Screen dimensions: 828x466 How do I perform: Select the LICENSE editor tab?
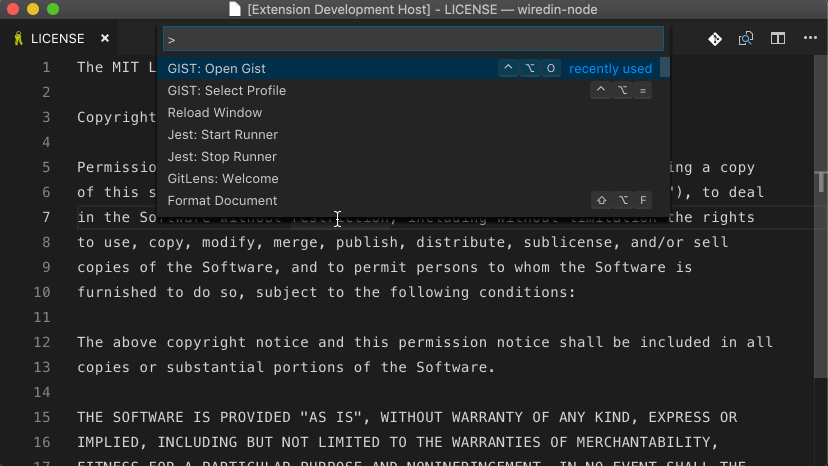click(x=61, y=38)
